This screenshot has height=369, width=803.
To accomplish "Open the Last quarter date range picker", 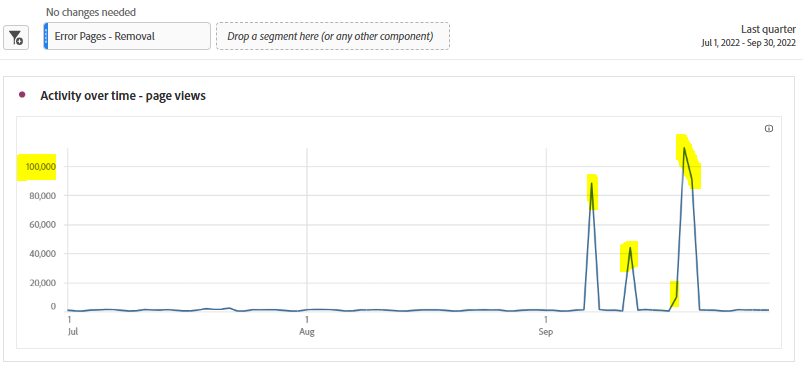I will (x=768, y=30).
